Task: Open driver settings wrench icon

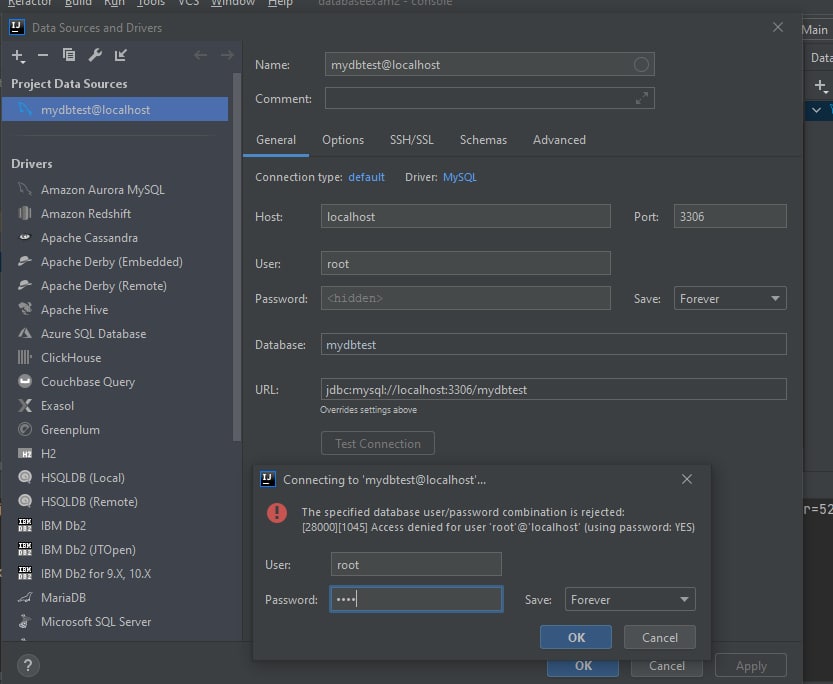Action: [95, 55]
